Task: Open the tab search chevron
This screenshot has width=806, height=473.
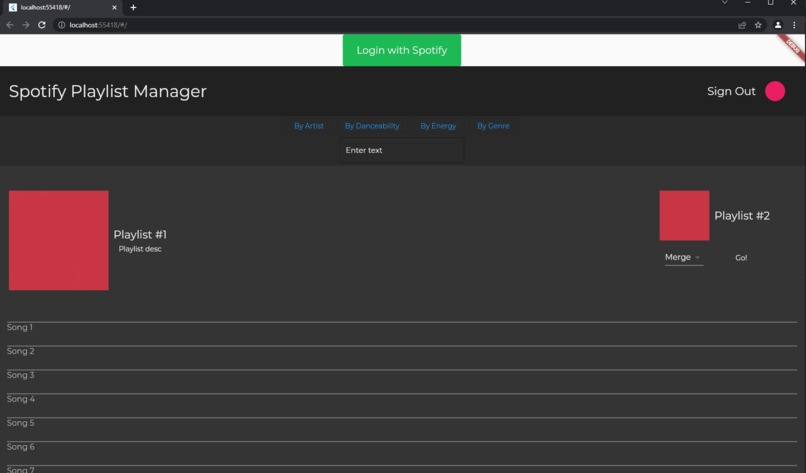Action: click(x=724, y=3)
